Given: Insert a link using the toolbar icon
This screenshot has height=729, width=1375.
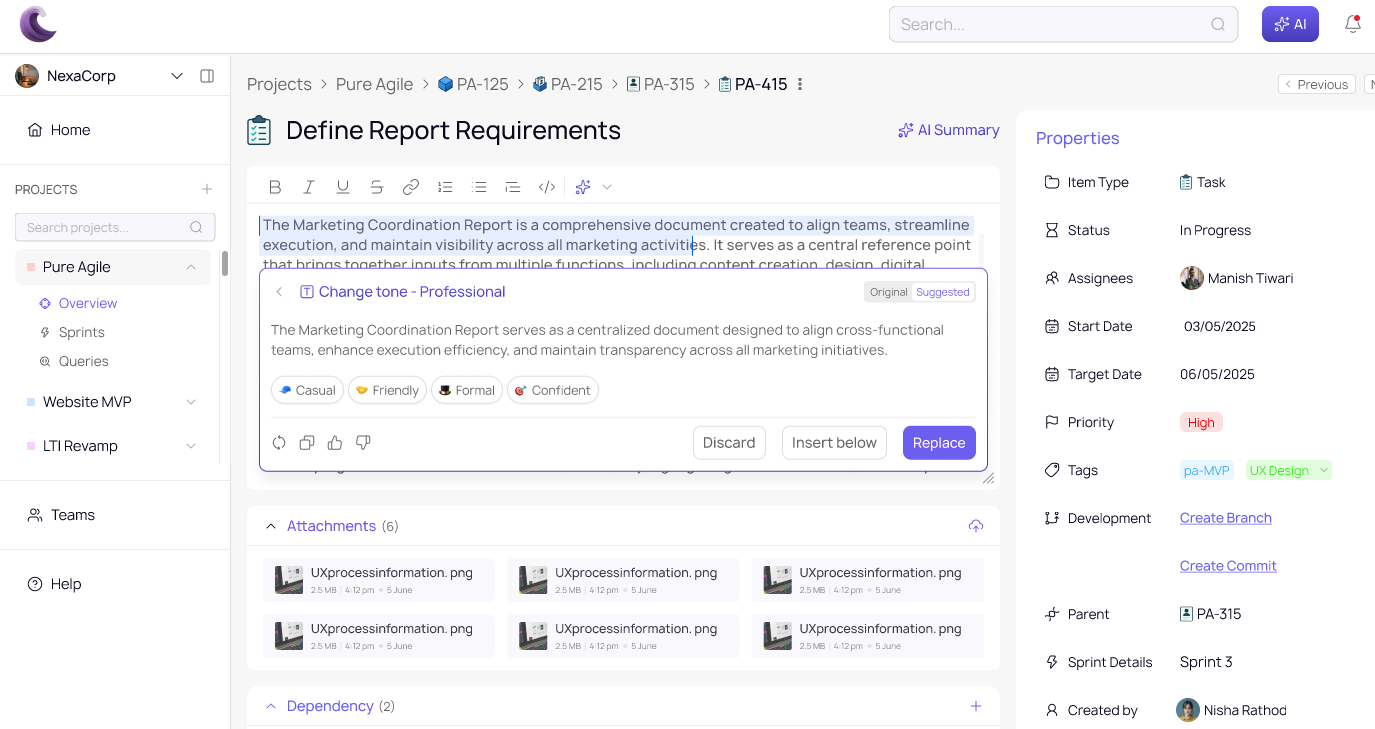Looking at the screenshot, I should click(x=411, y=187).
